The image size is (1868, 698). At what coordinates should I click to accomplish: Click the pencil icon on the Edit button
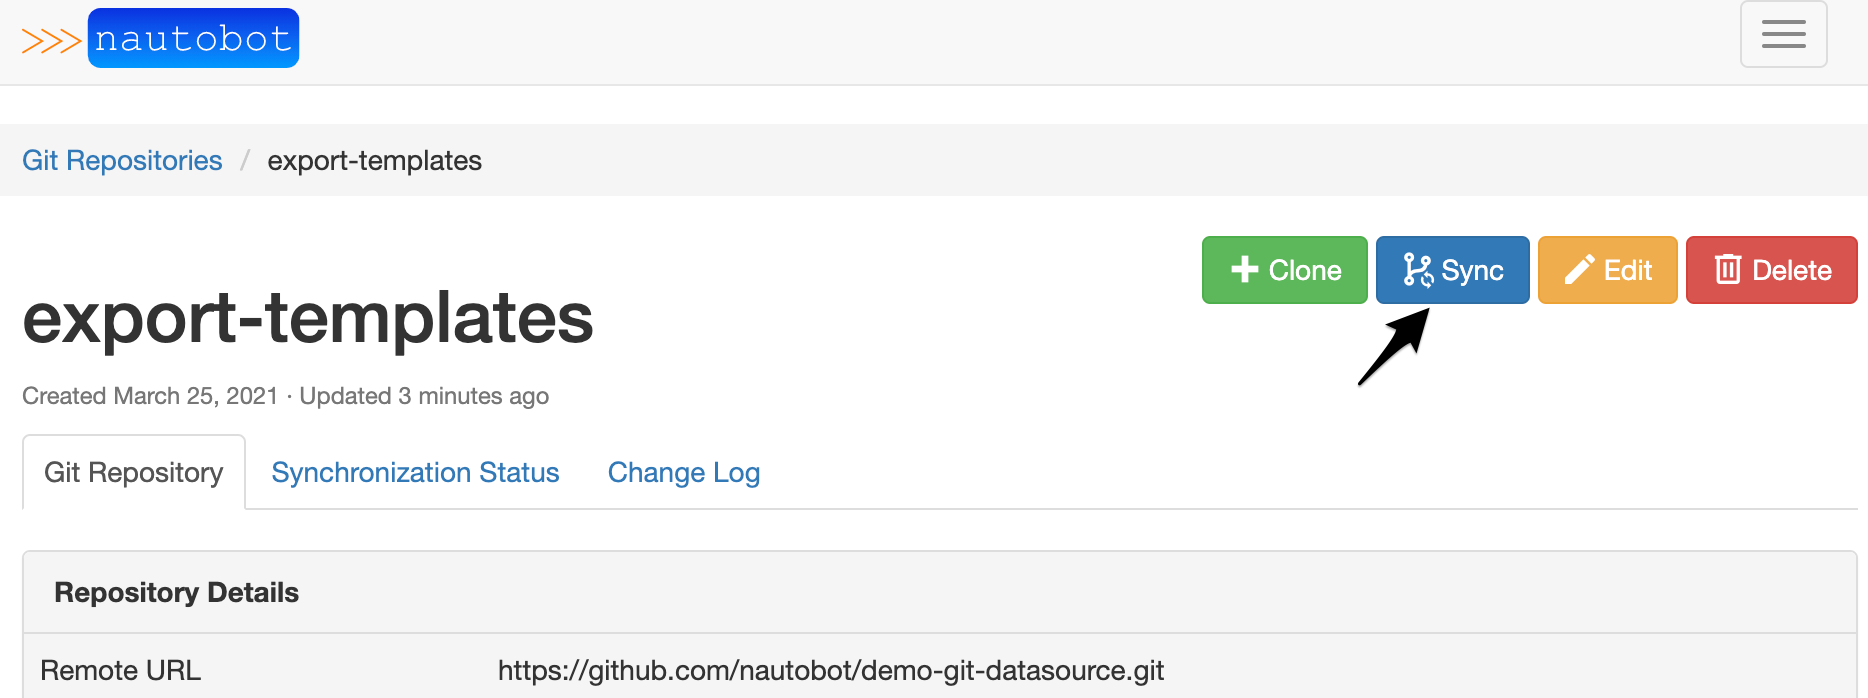(x=1579, y=270)
